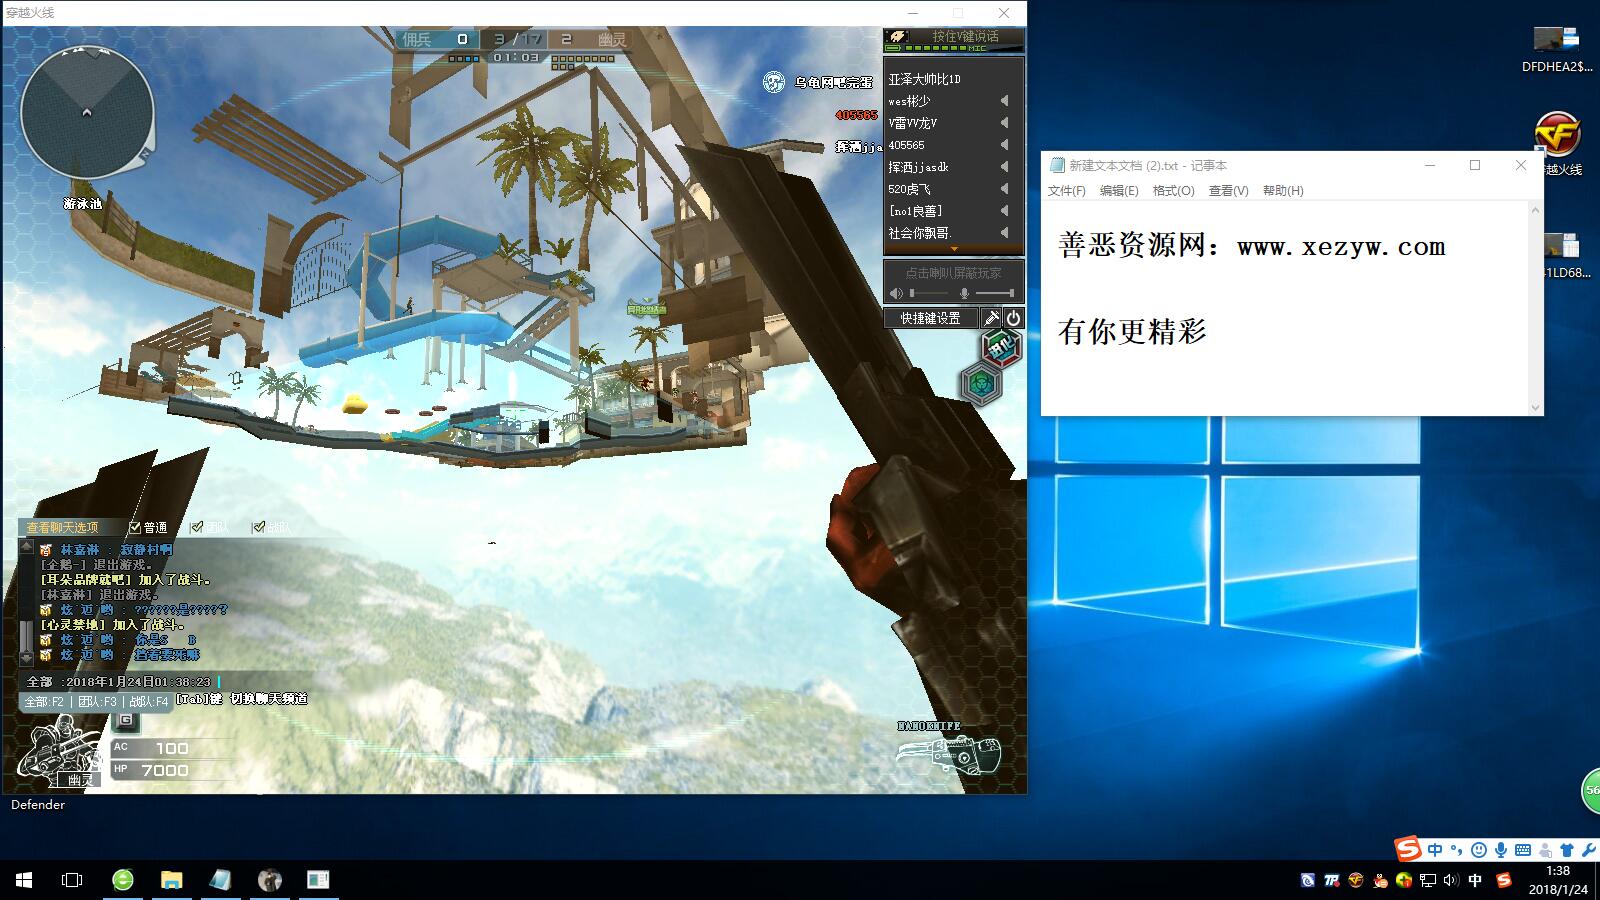
Task: Open Notepad 格式(O) menu
Action: pos(1173,191)
